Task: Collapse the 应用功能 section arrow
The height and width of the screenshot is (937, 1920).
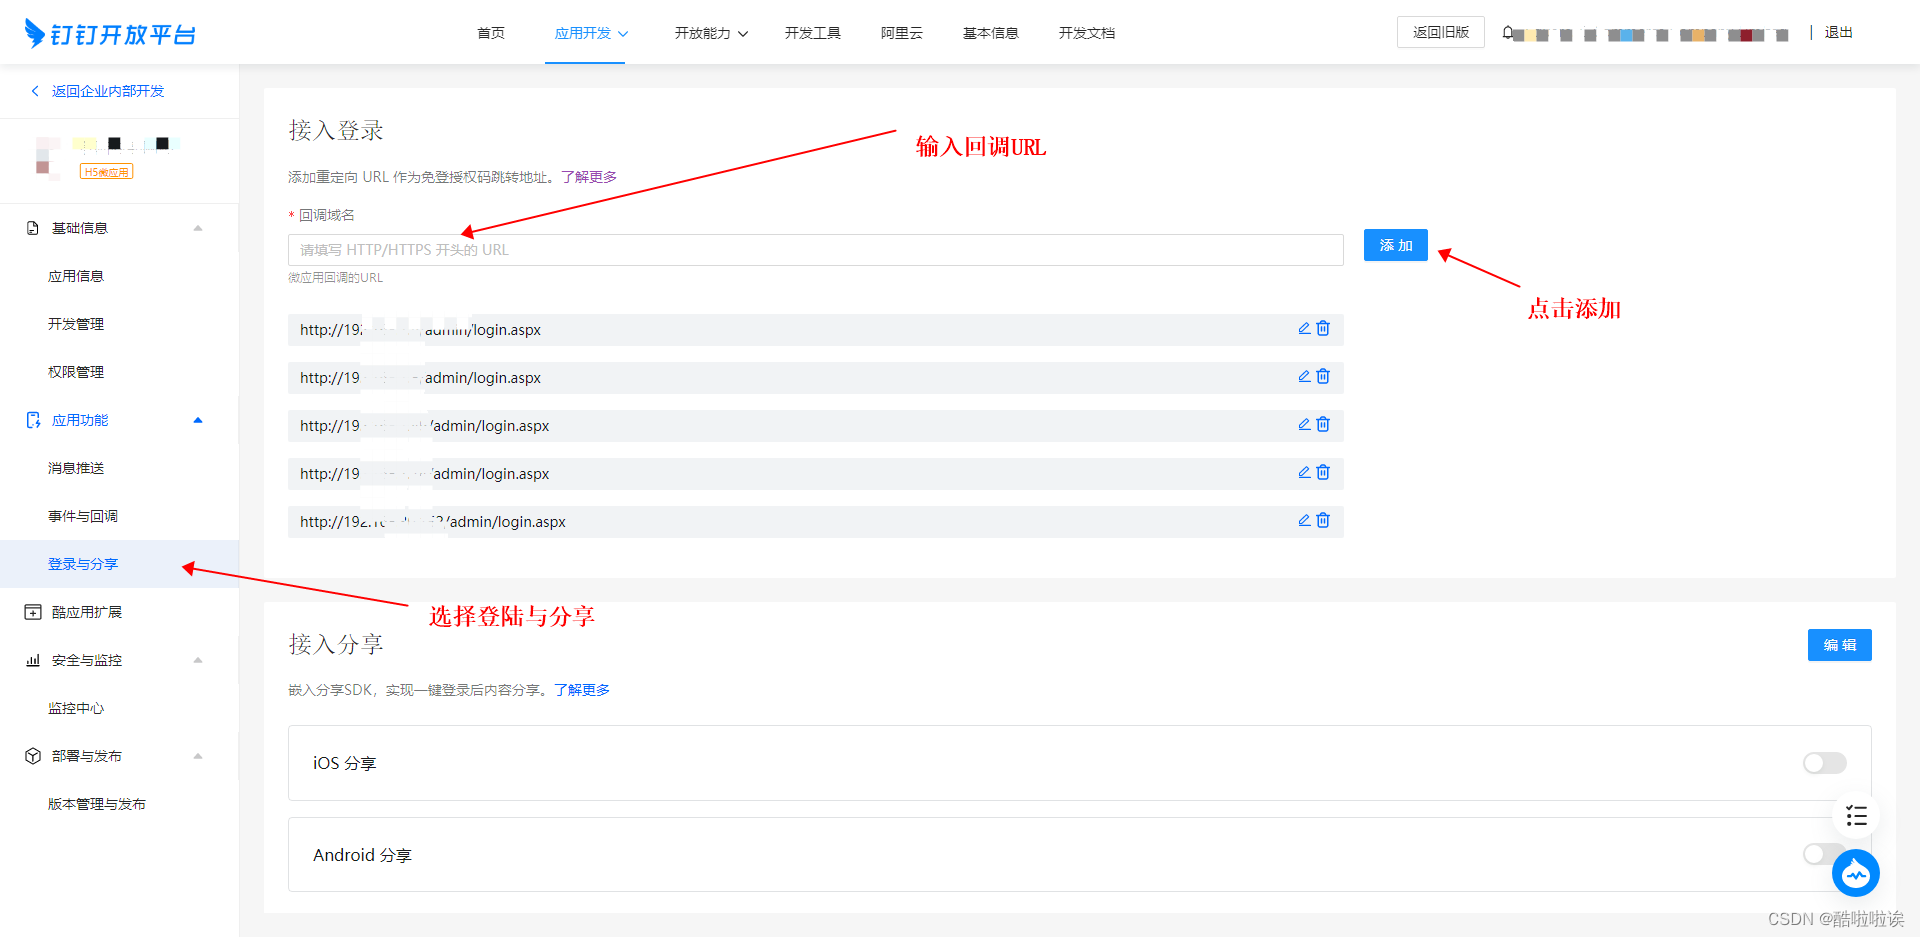Action: coord(198,420)
